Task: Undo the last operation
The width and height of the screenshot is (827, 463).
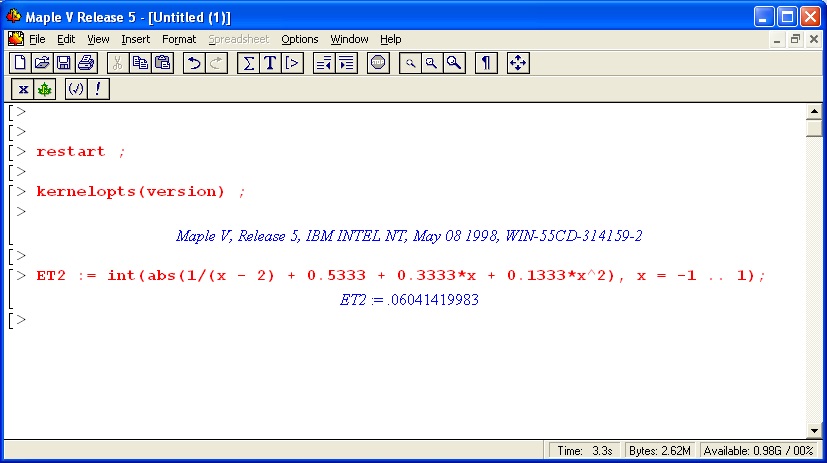Action: point(194,63)
